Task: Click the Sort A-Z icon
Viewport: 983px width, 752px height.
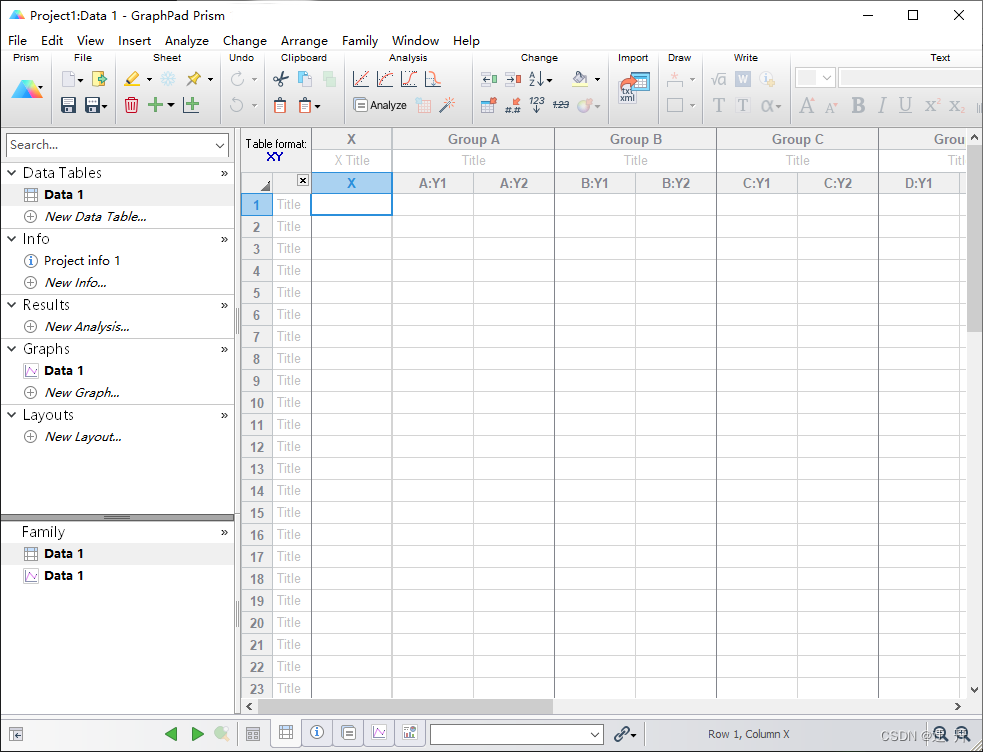Action: point(536,80)
